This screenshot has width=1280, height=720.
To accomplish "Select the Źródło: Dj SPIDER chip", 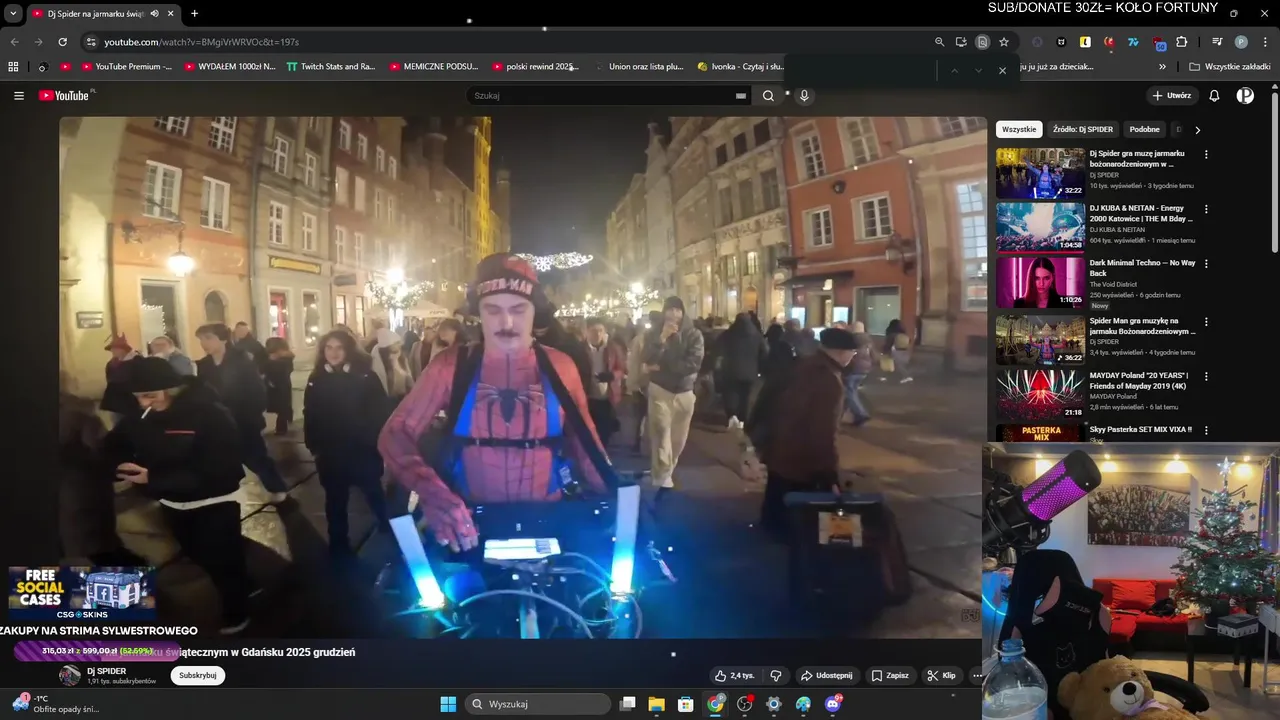I will pos(1083,130).
